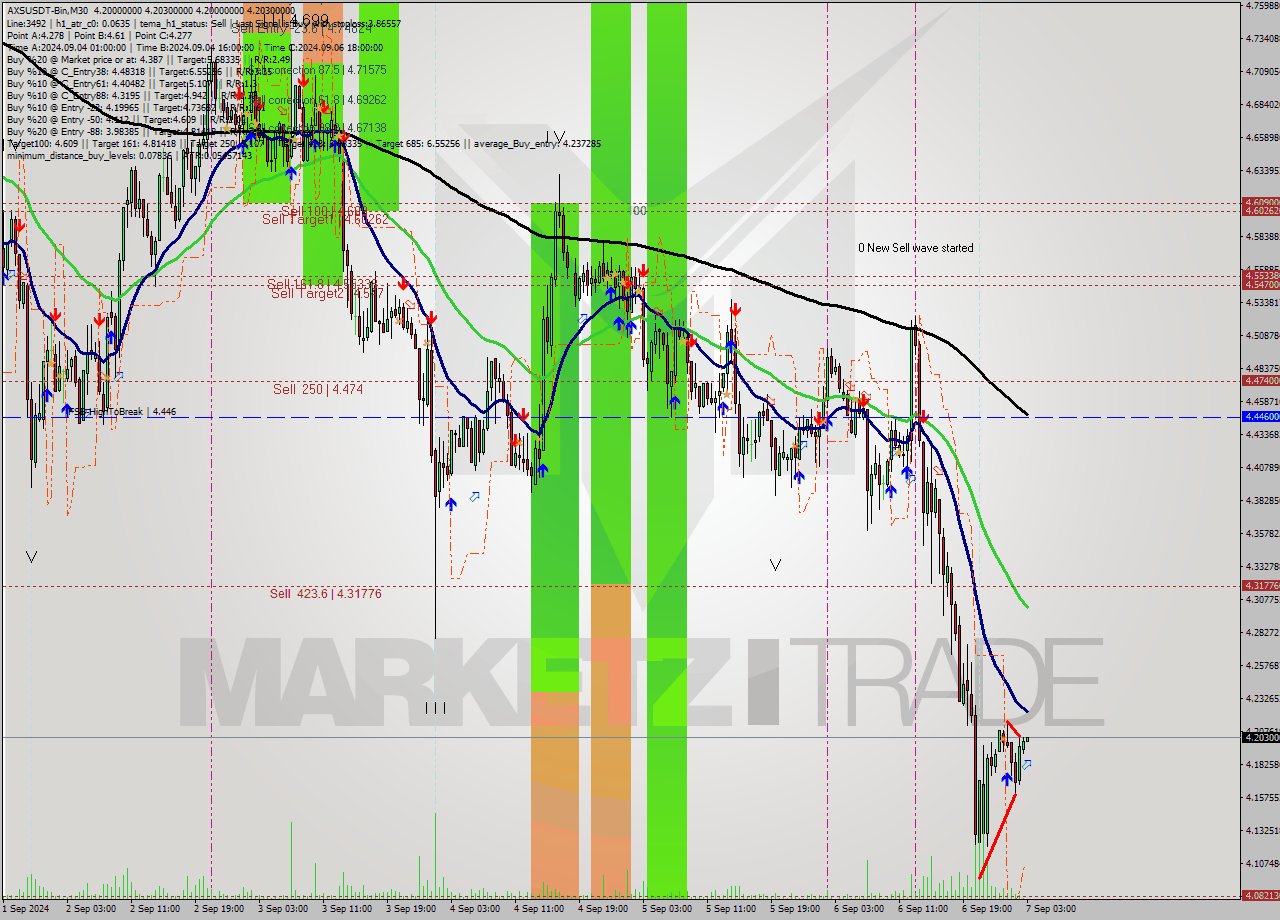1280x920 pixels.
Task: Click the '6 Sep 03:00' time label
Action: pos(859,909)
